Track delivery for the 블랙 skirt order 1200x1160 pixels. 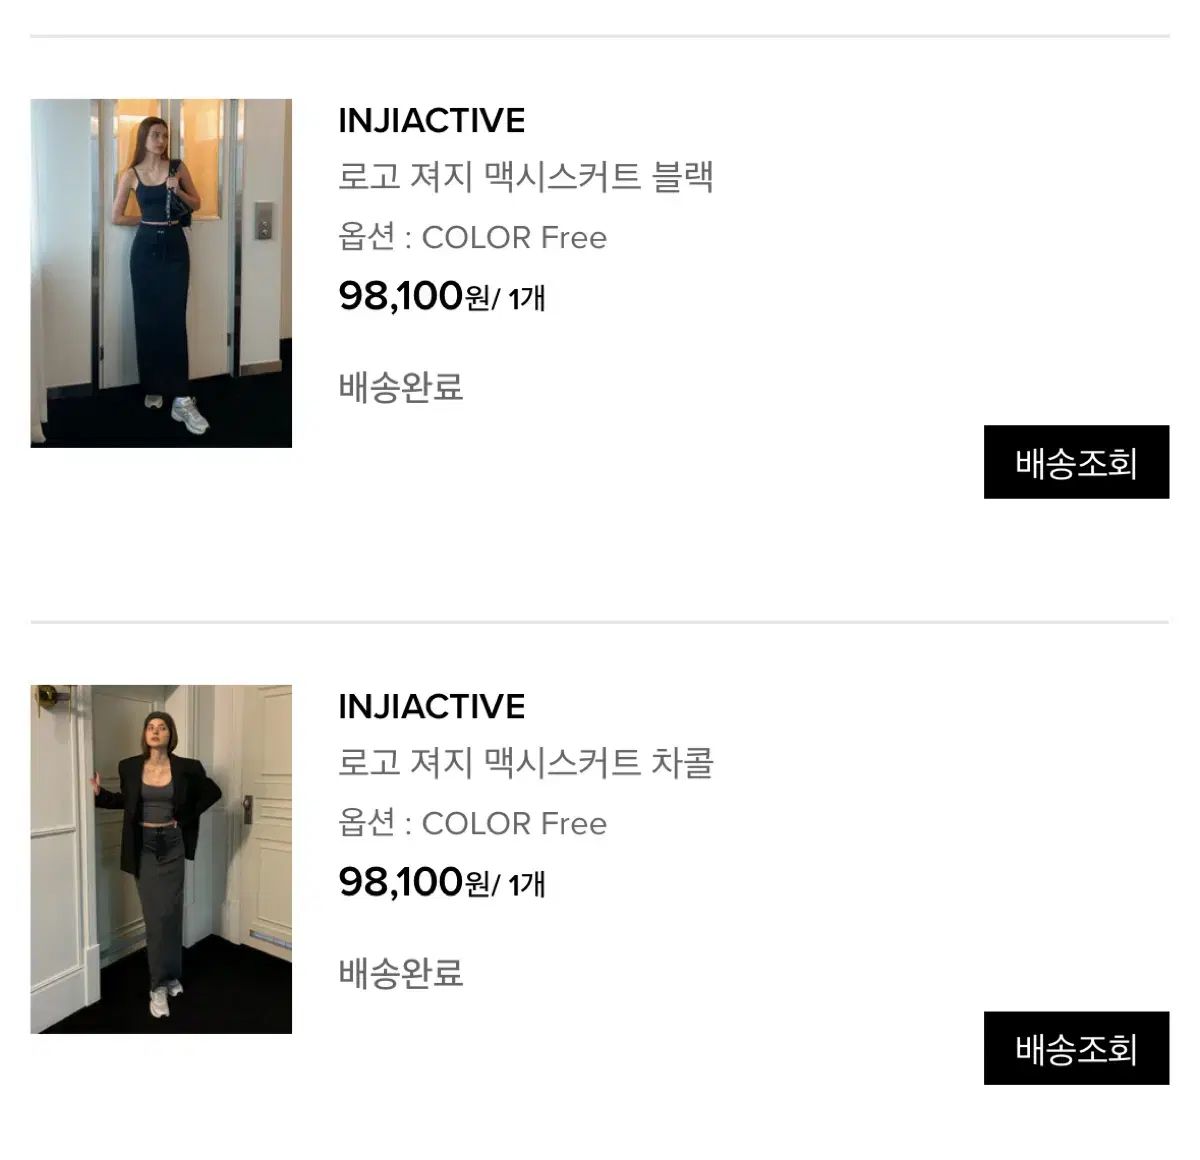(1076, 462)
